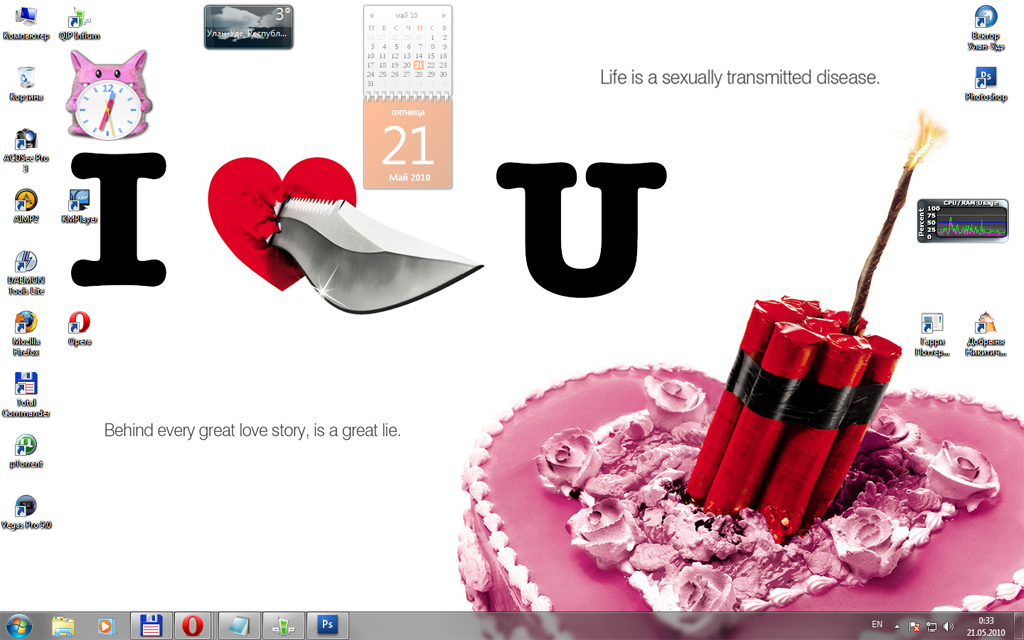Click the volume speaker icon in tray
The height and width of the screenshot is (640, 1024).
pyautogui.click(x=948, y=627)
